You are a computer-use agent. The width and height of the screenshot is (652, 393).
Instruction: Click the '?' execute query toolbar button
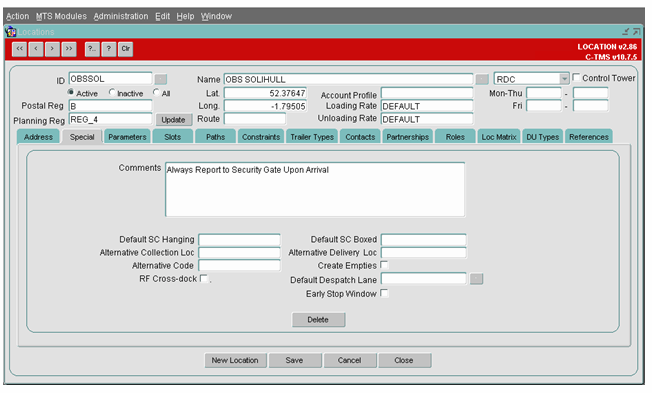tap(109, 49)
